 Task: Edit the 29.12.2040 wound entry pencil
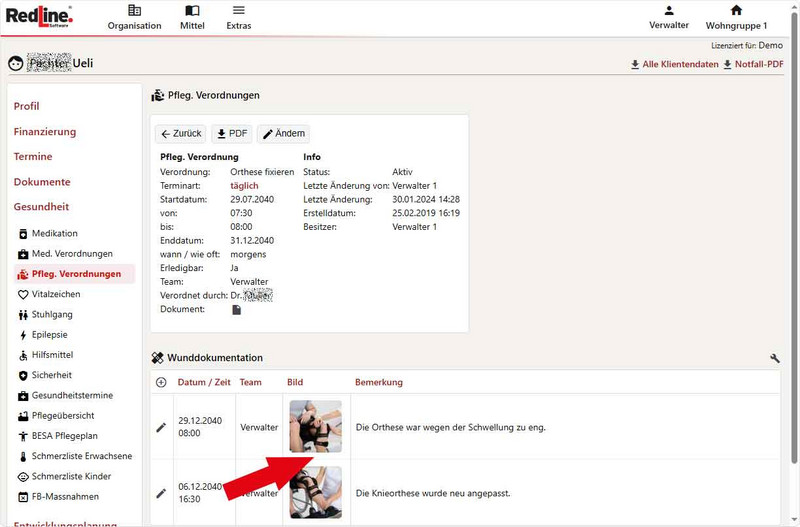161,427
